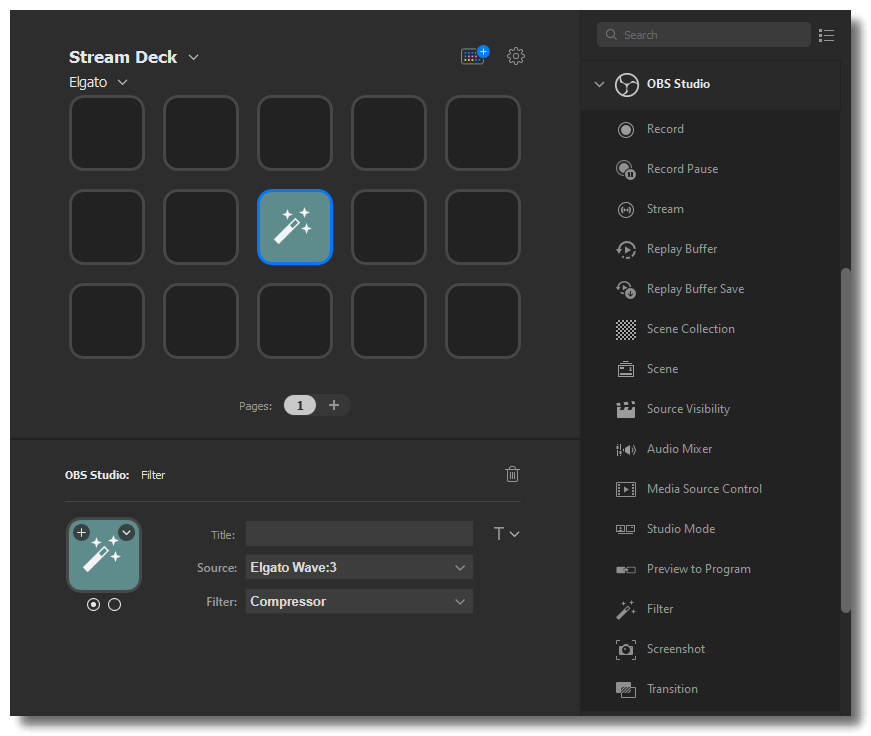Click the Replay Buffer Save icon
This screenshot has width=871, height=736.
626,289
